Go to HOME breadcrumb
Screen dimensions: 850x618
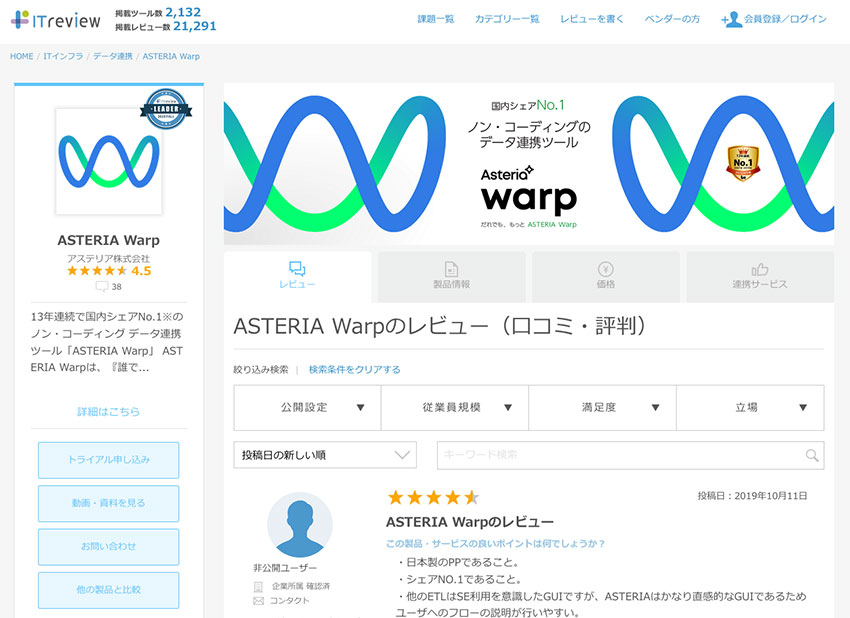[x=22, y=56]
